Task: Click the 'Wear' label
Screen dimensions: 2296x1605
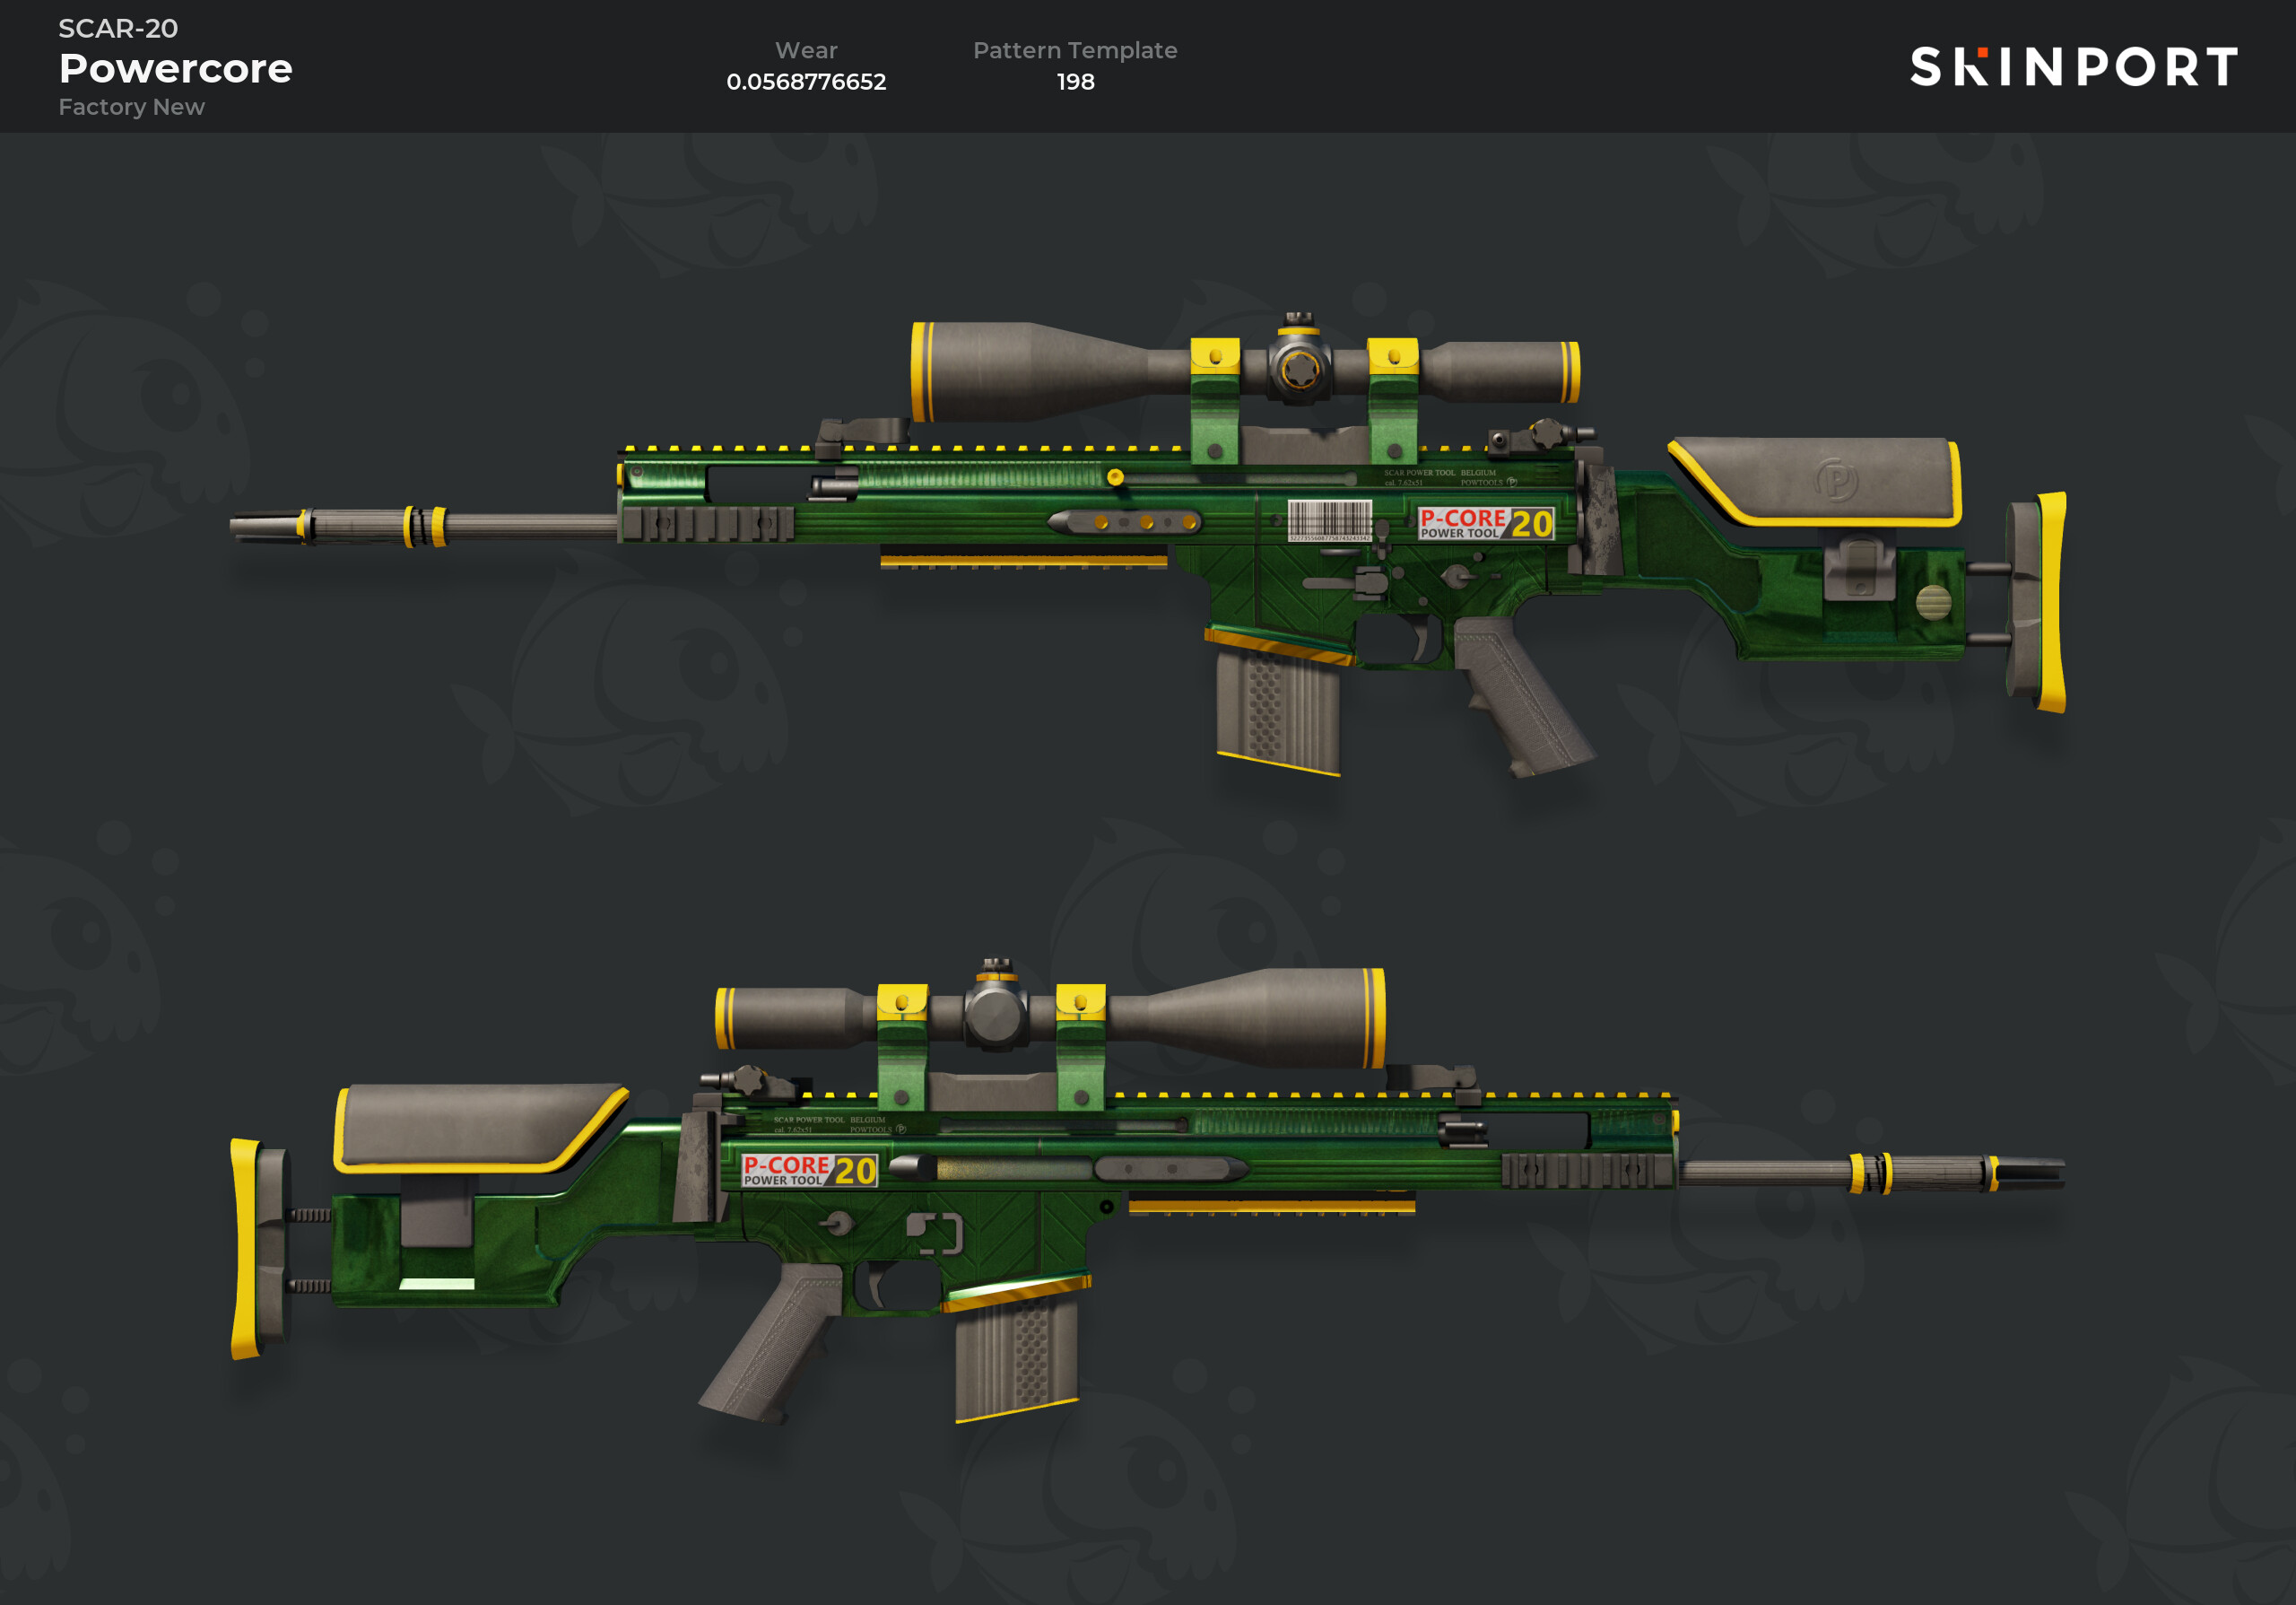Action: (x=806, y=50)
